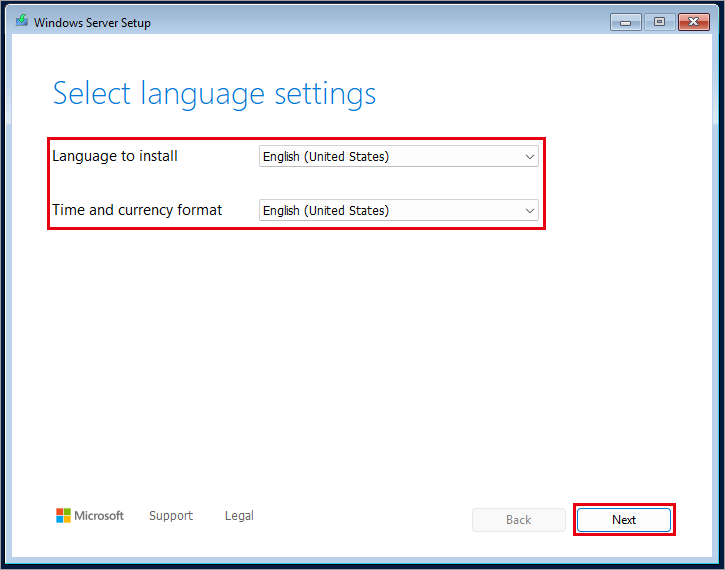Image resolution: width=725 pixels, height=570 pixels.
Task: Maximize the Windows Server Setup window
Action: [659, 22]
